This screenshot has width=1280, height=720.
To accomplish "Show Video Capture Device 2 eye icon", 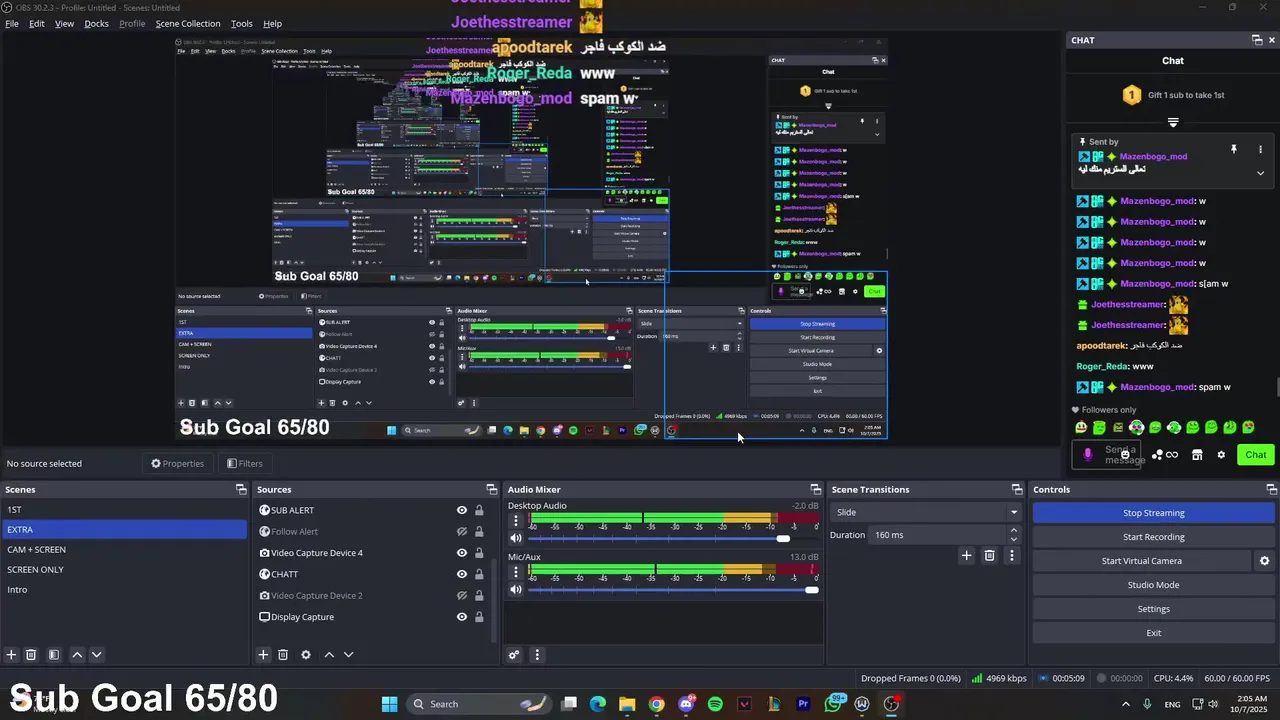I will pos(461,596).
